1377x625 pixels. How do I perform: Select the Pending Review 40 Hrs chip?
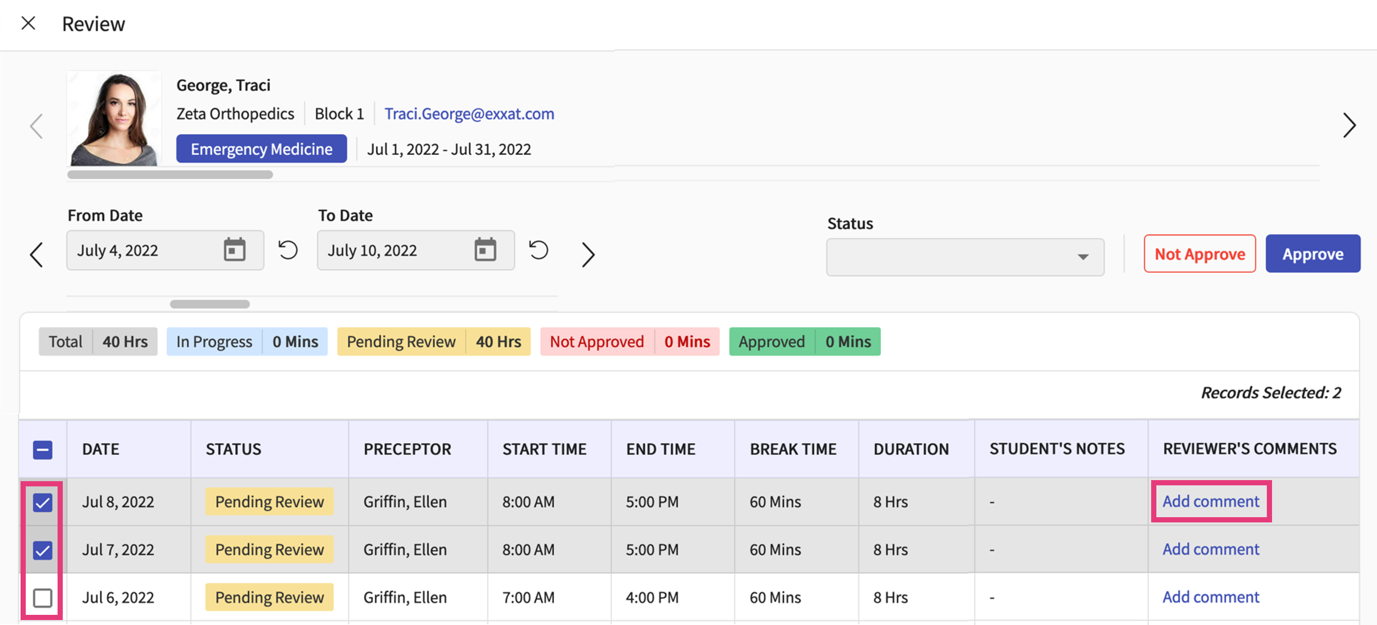(433, 341)
